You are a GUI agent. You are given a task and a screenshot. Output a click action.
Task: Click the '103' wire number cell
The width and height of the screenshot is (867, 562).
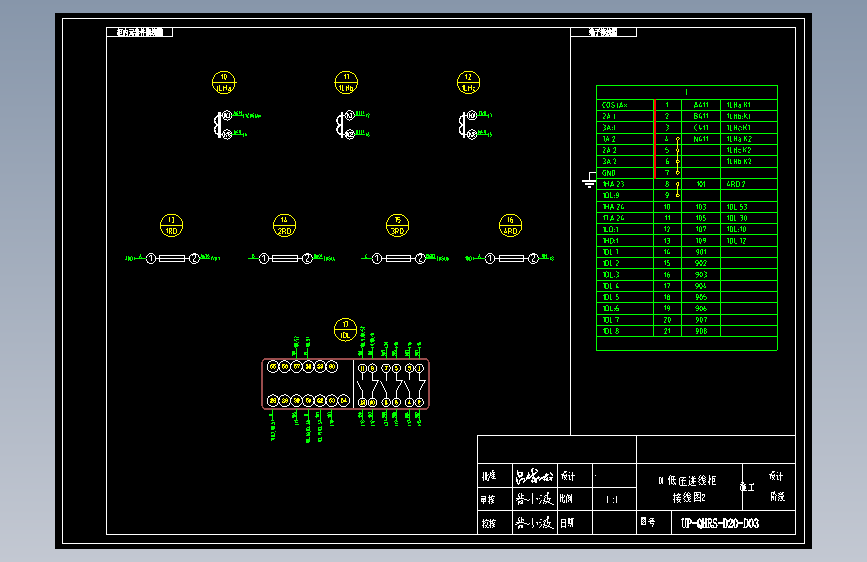click(x=701, y=207)
